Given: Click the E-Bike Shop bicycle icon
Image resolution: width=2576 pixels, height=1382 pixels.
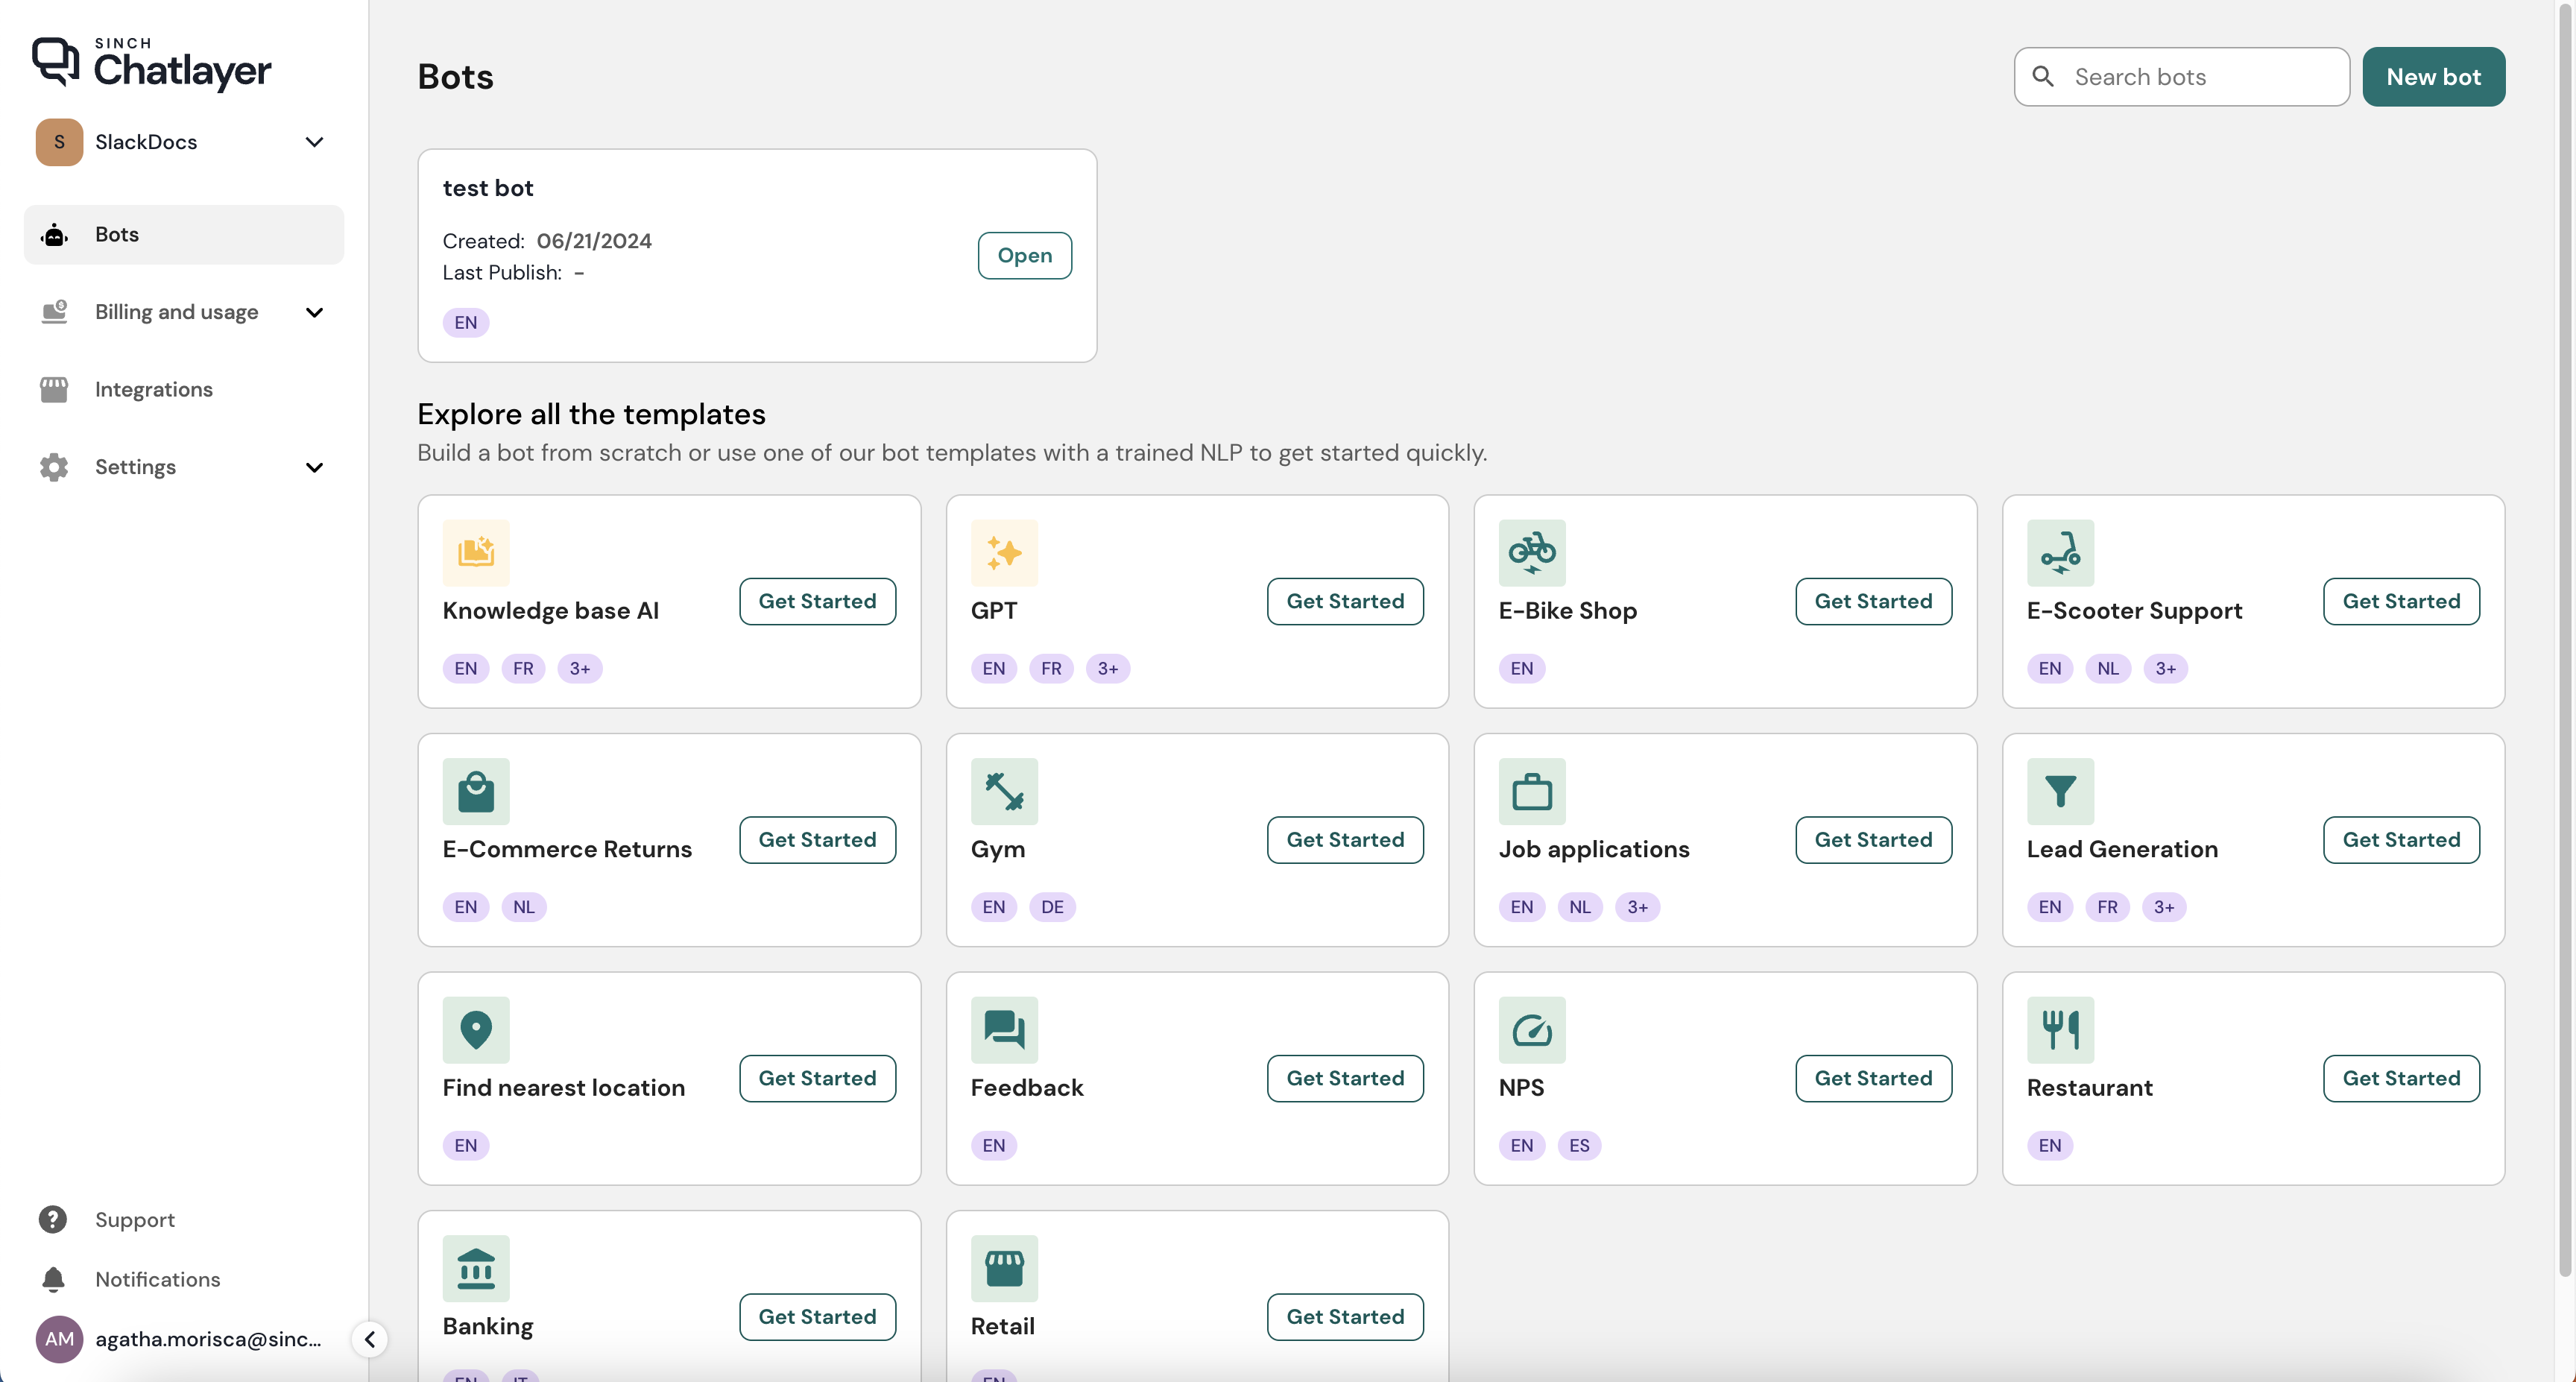Looking at the screenshot, I should coord(1531,552).
